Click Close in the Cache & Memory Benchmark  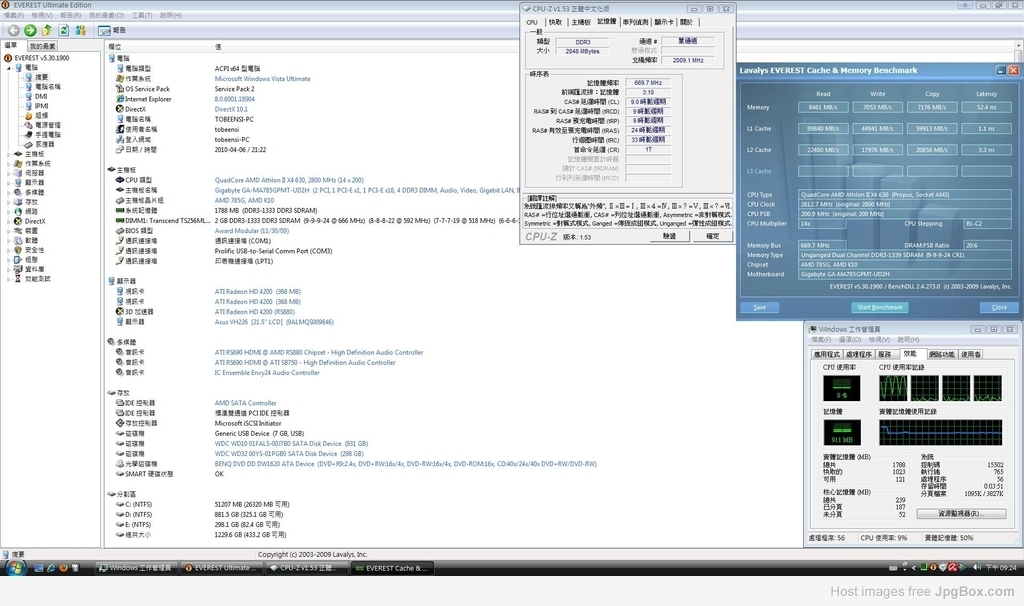[x=999, y=307]
